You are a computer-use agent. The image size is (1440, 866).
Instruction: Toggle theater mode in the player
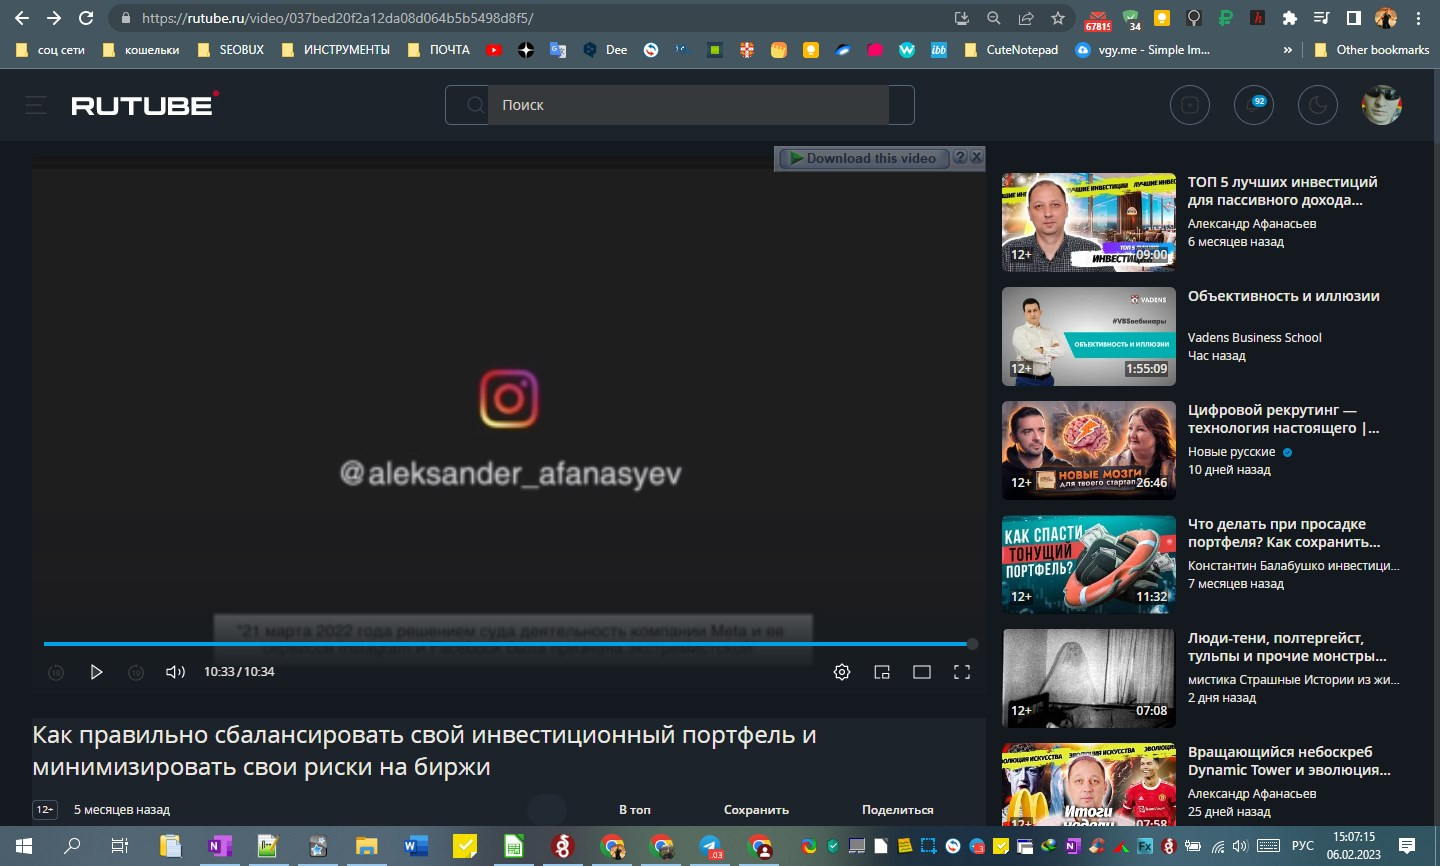[x=922, y=672]
